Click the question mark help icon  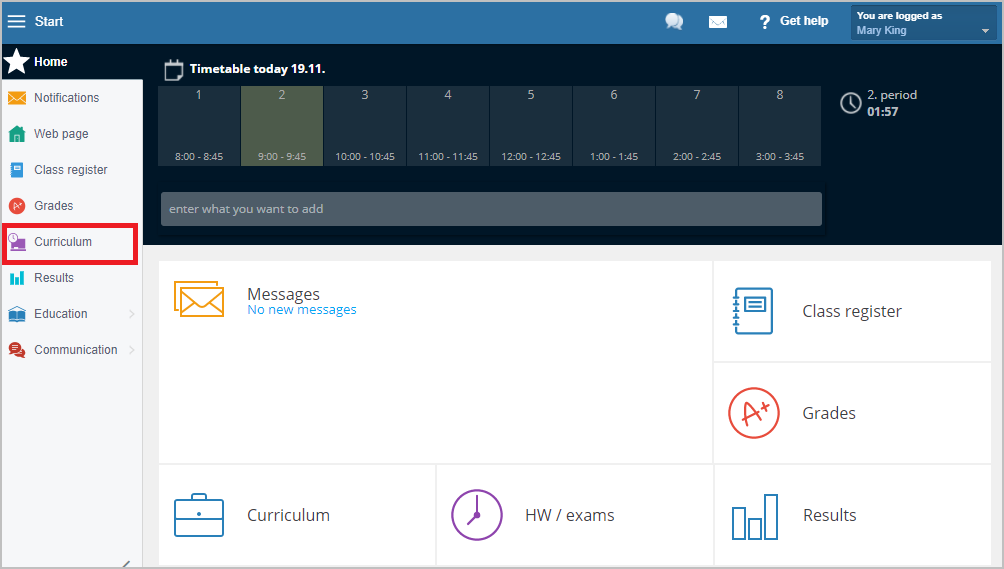click(x=765, y=22)
